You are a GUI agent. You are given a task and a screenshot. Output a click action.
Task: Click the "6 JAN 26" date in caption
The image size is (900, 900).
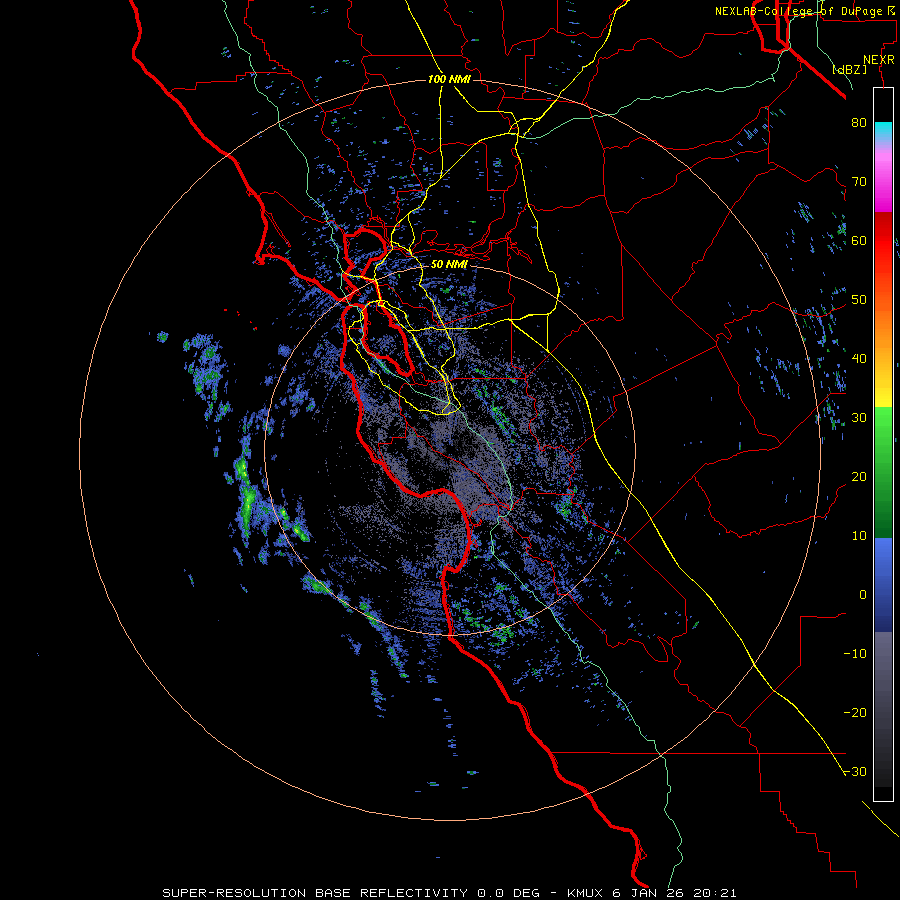(x=648, y=893)
